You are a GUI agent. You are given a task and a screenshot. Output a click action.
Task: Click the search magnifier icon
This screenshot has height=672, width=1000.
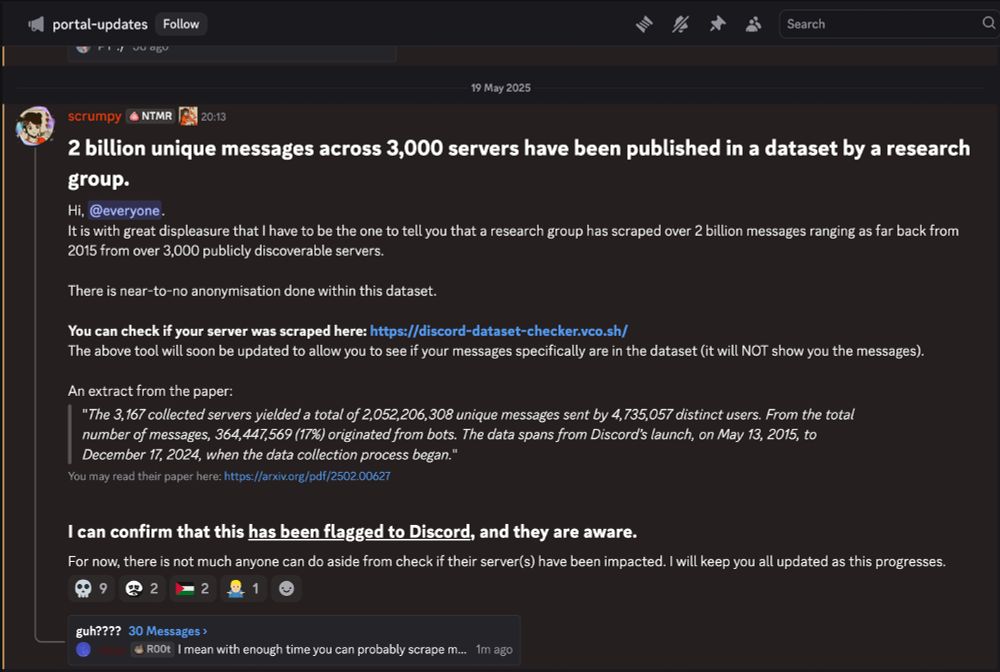point(989,24)
